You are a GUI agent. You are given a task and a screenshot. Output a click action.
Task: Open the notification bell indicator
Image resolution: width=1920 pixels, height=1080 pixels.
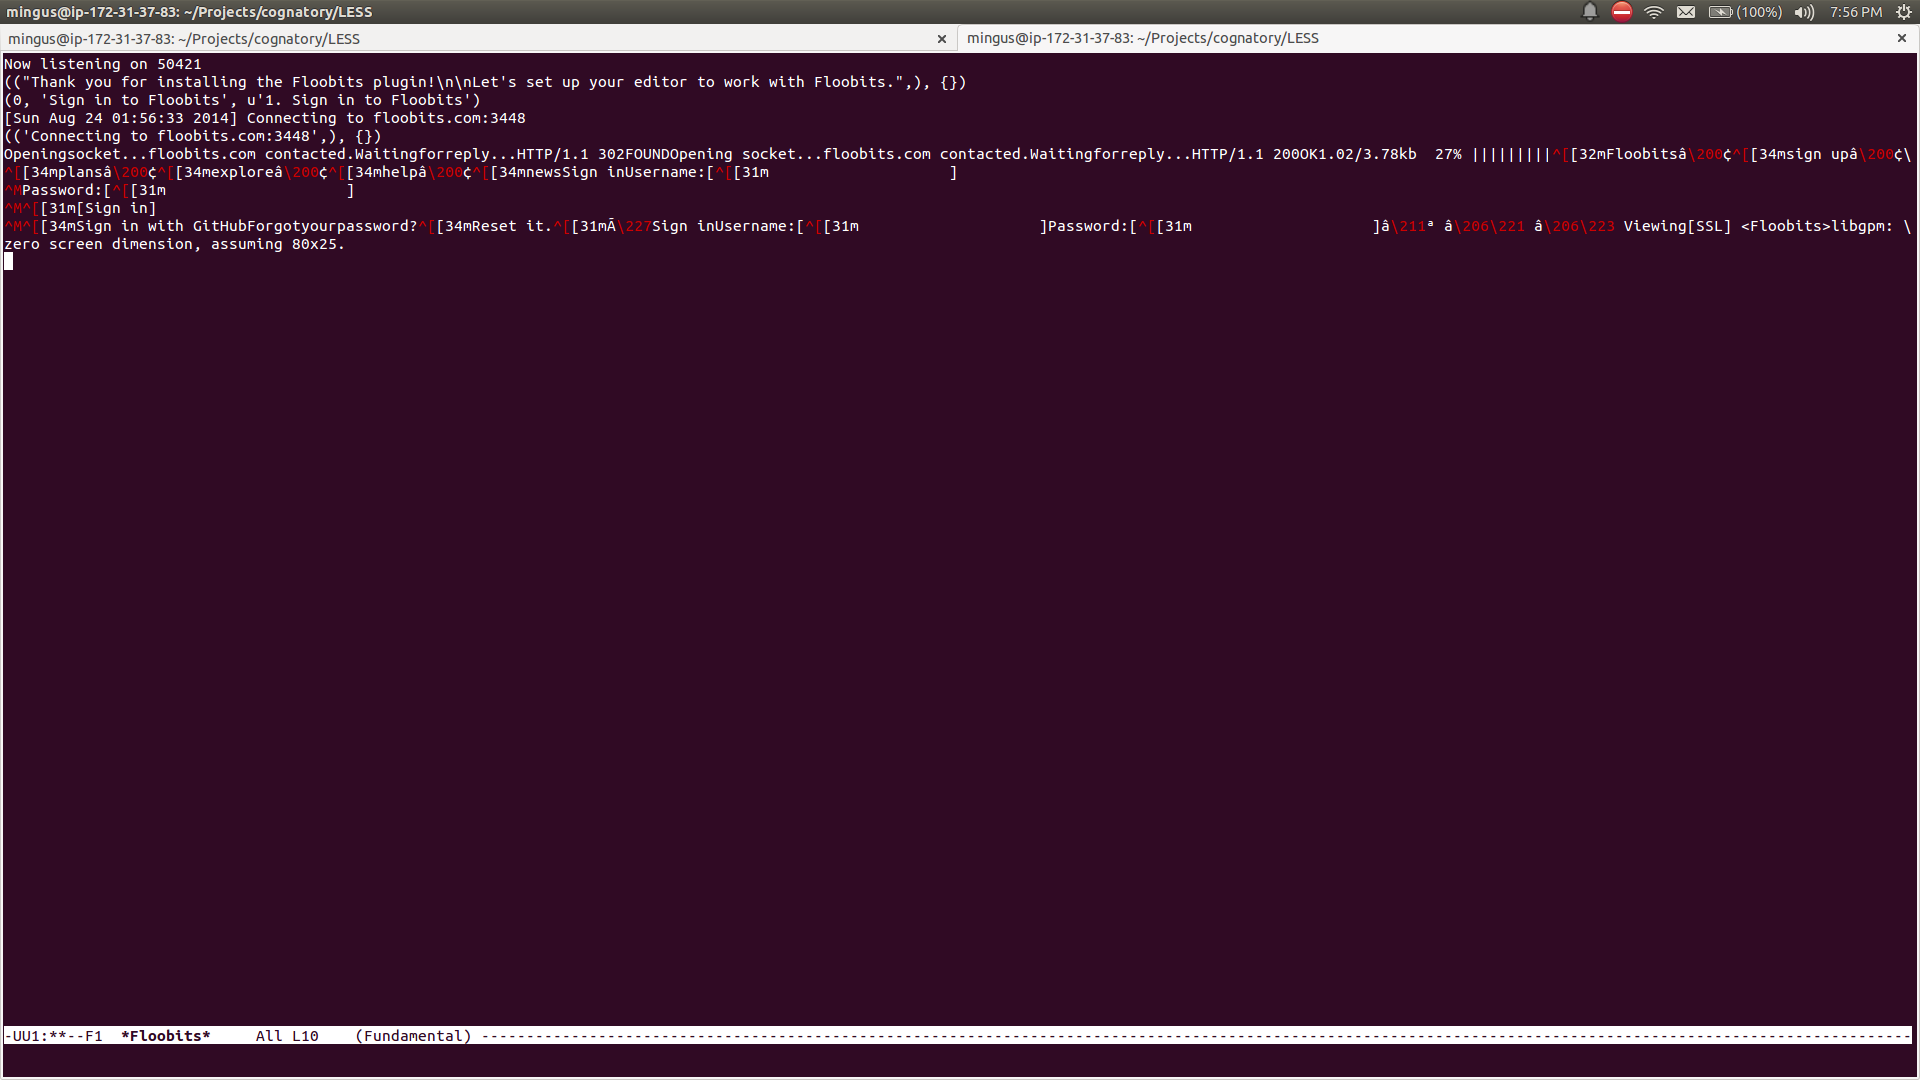click(x=1590, y=12)
